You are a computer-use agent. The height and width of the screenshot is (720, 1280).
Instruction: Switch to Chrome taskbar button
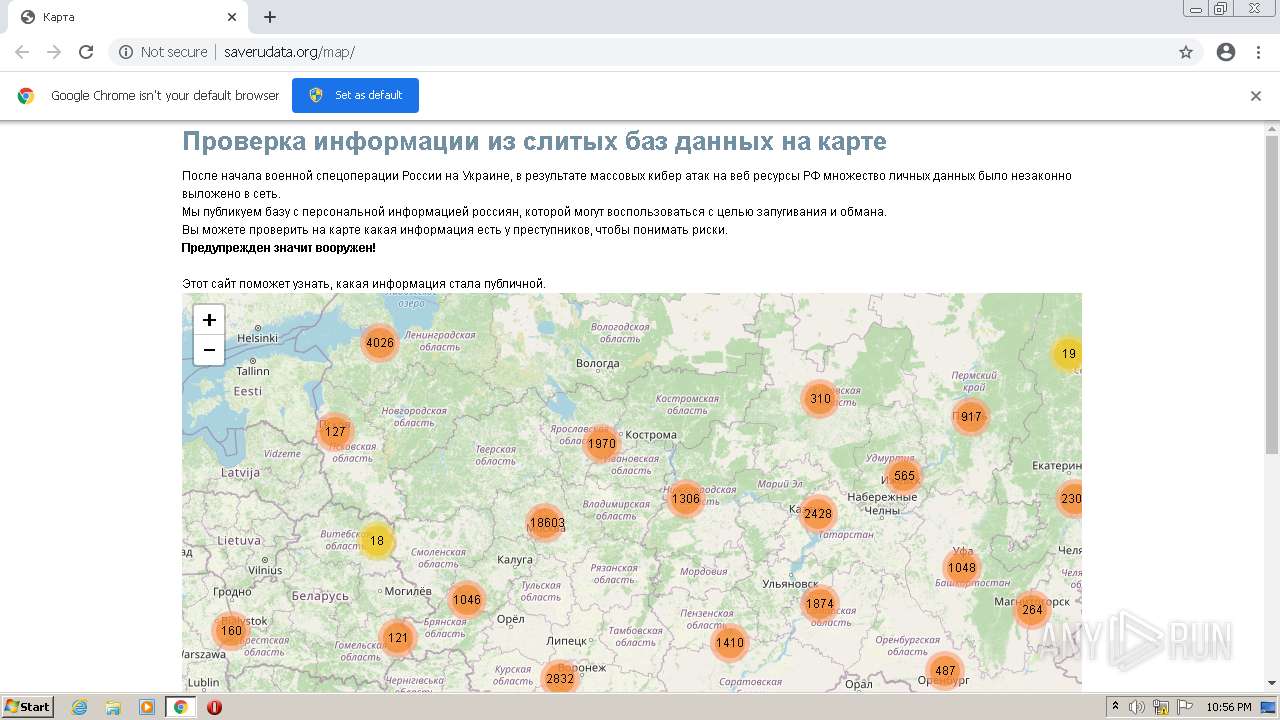tap(181, 707)
